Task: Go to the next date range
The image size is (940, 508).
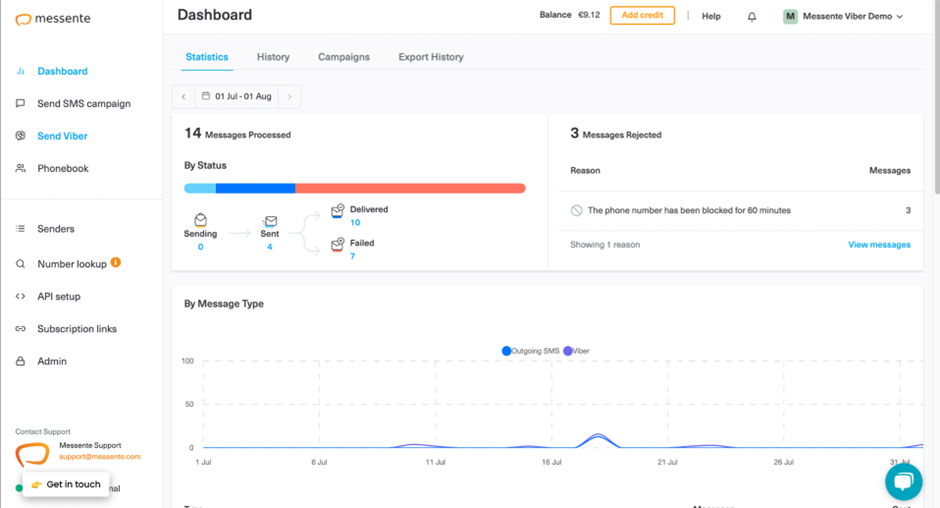Action: tap(290, 97)
